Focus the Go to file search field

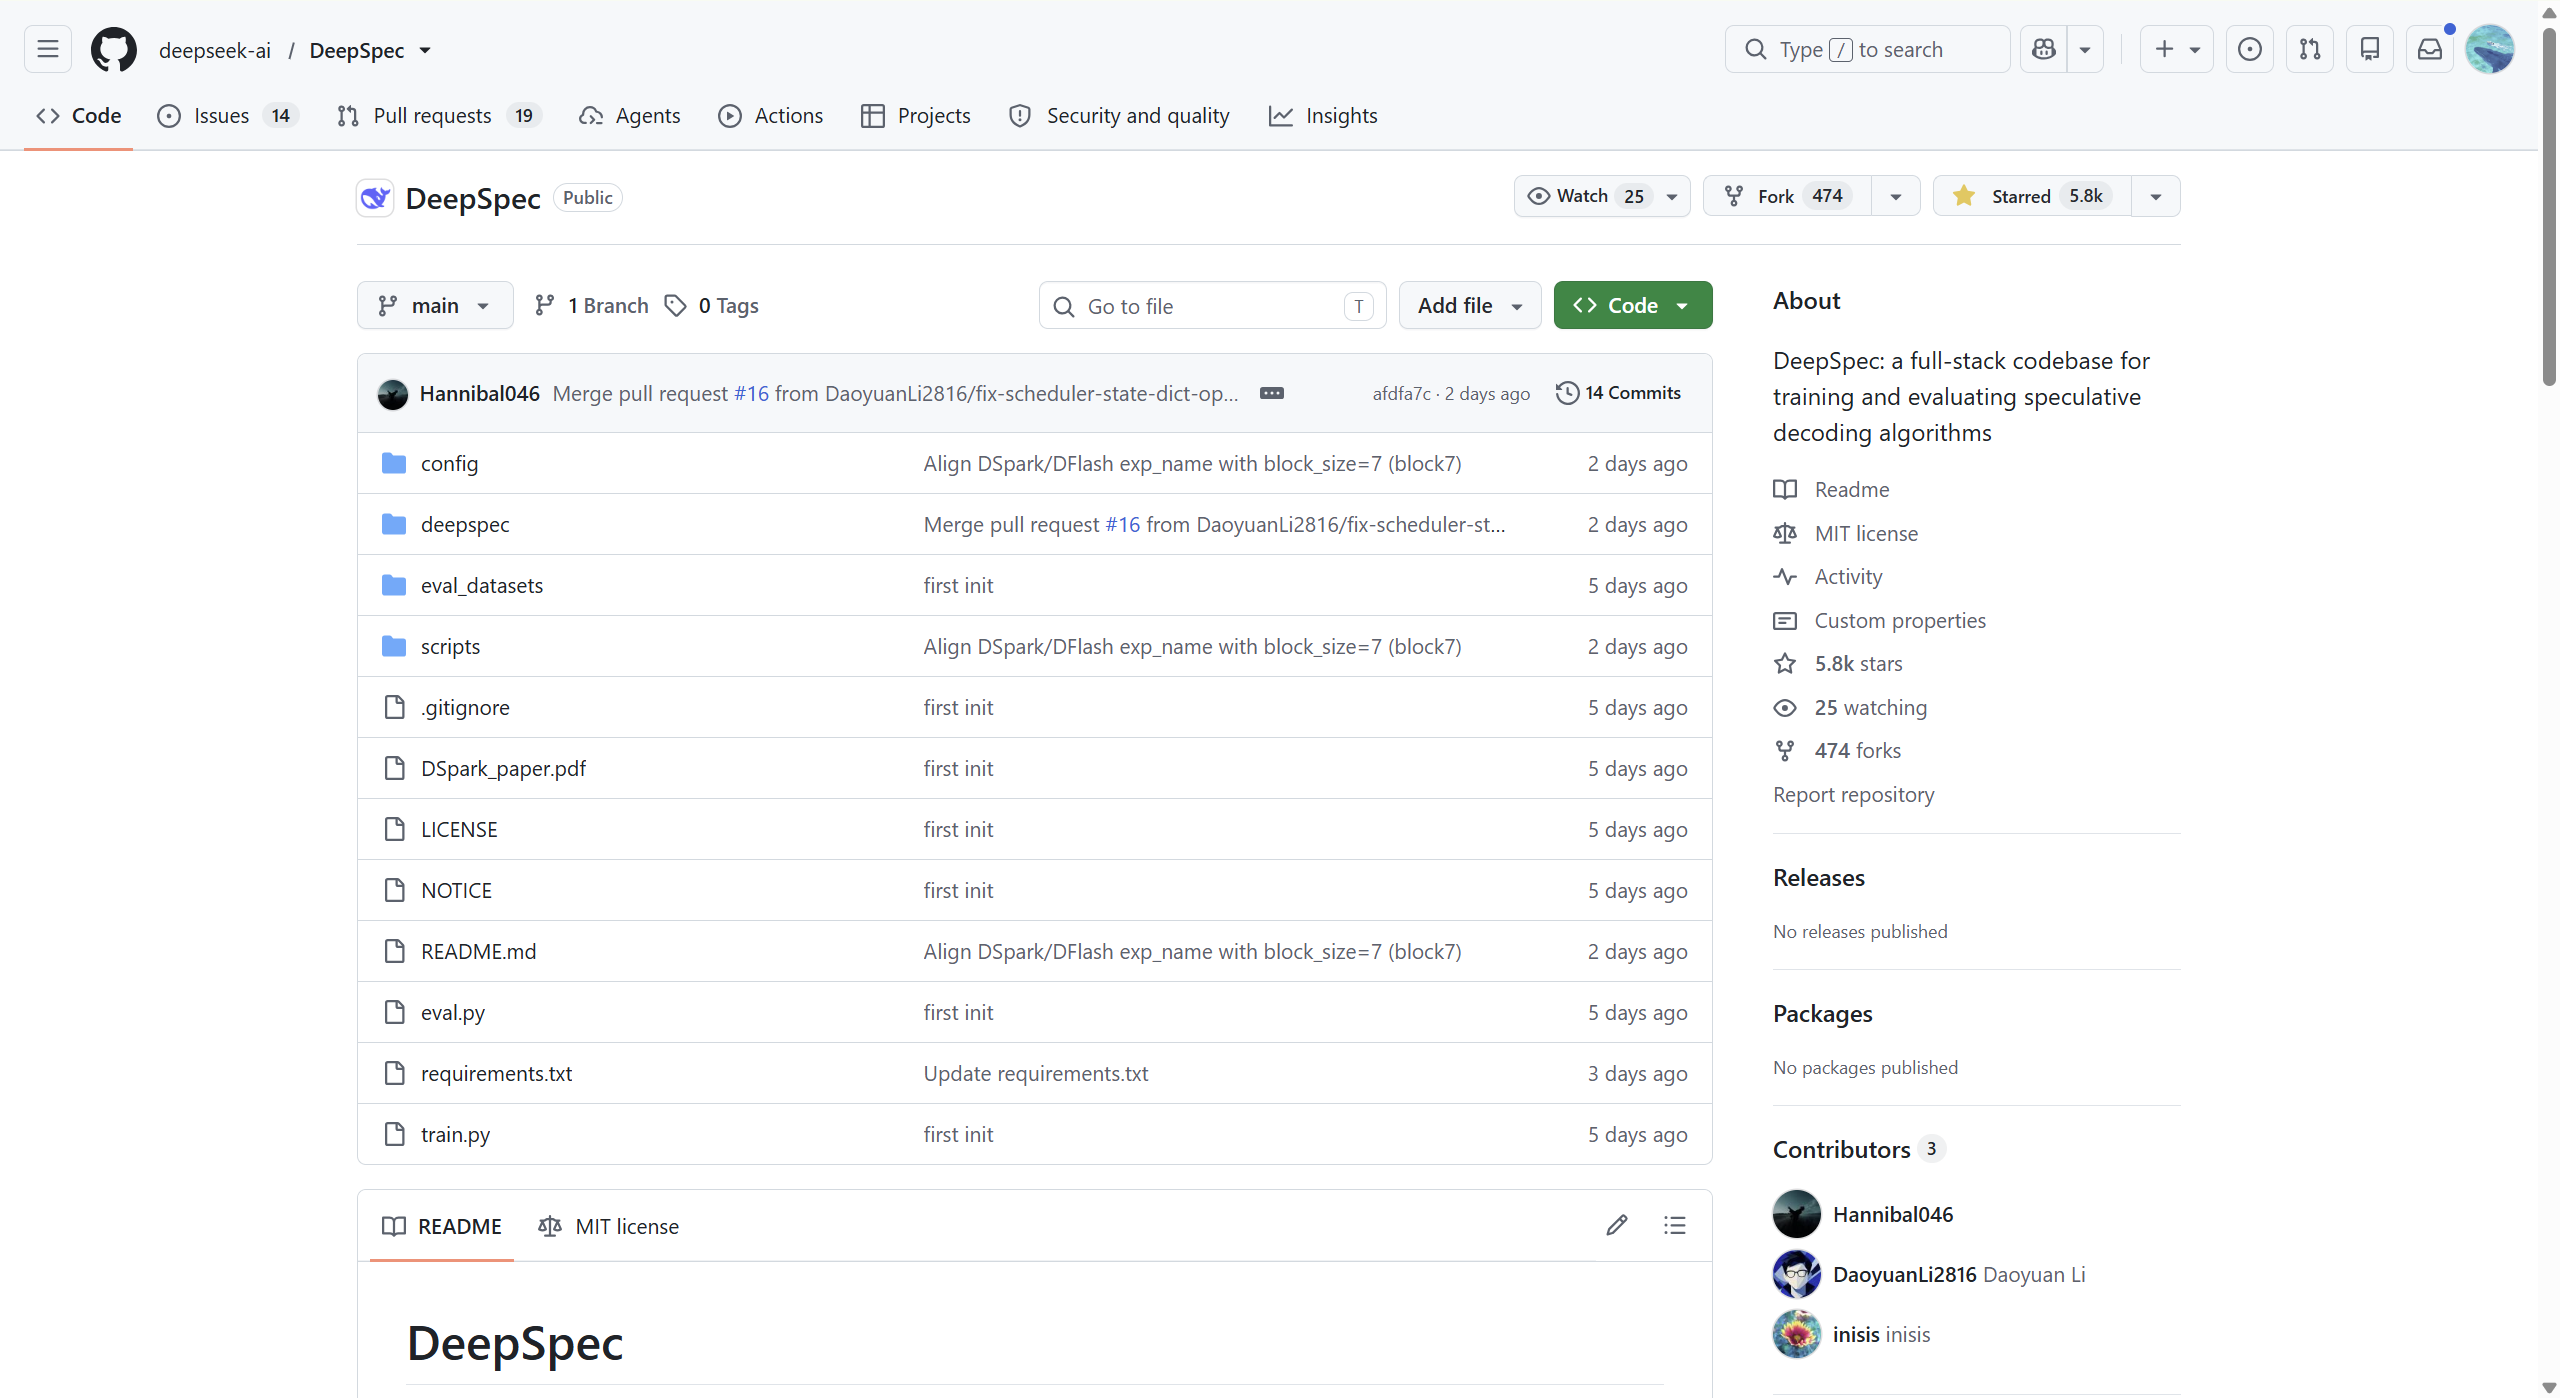coord(1212,305)
